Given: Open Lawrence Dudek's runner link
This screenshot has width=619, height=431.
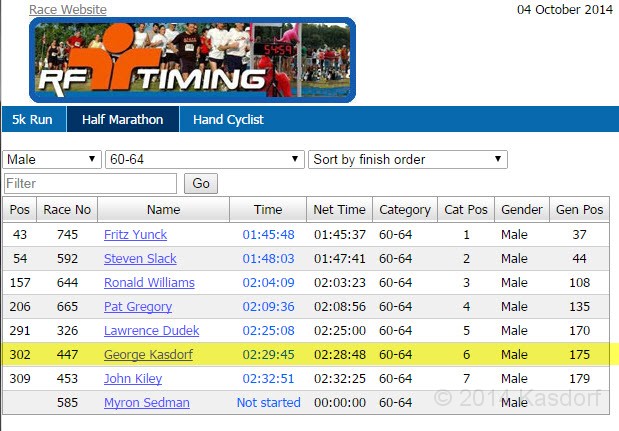Looking at the screenshot, I should coord(151,331).
